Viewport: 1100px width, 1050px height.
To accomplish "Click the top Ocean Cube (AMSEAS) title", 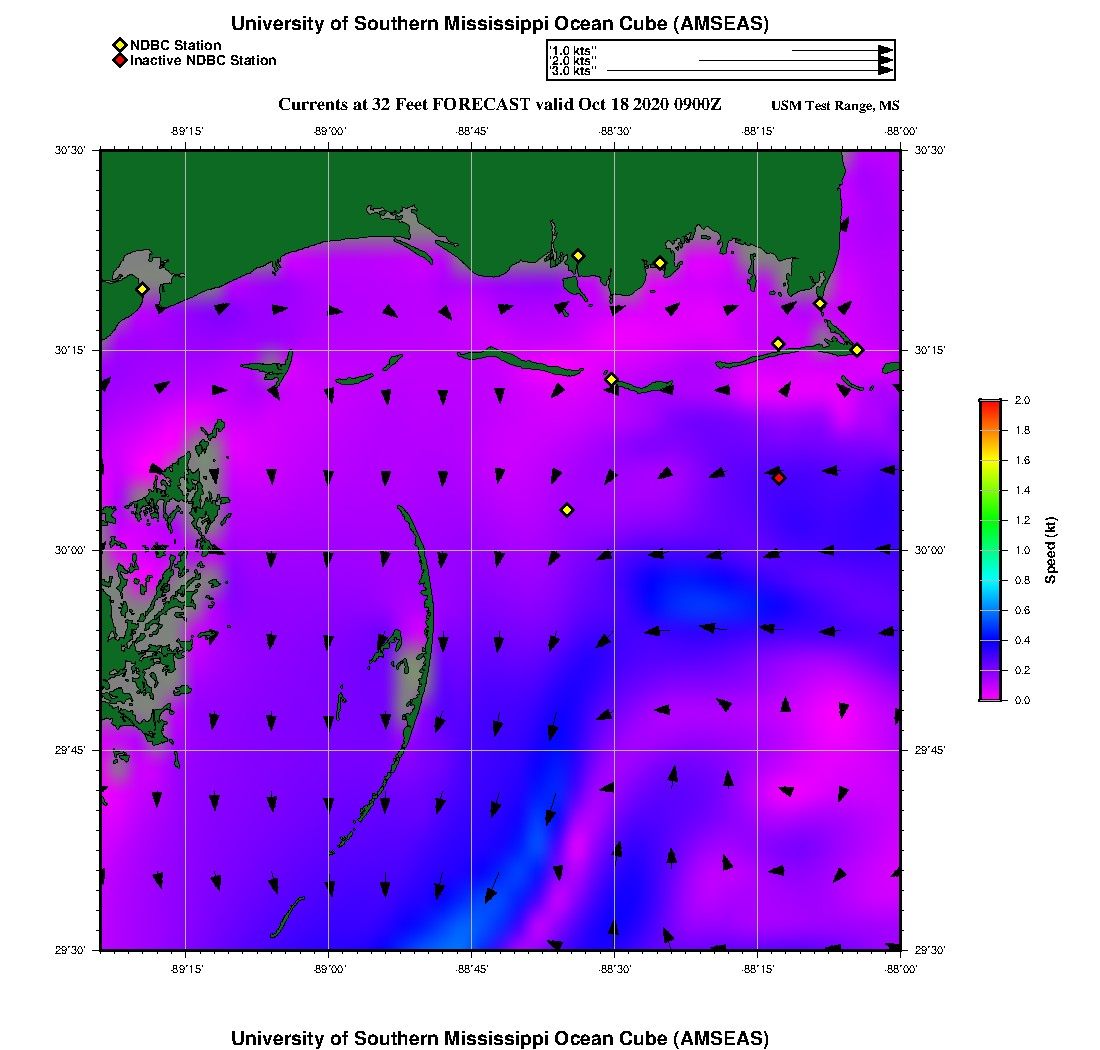I will (x=499, y=24).
